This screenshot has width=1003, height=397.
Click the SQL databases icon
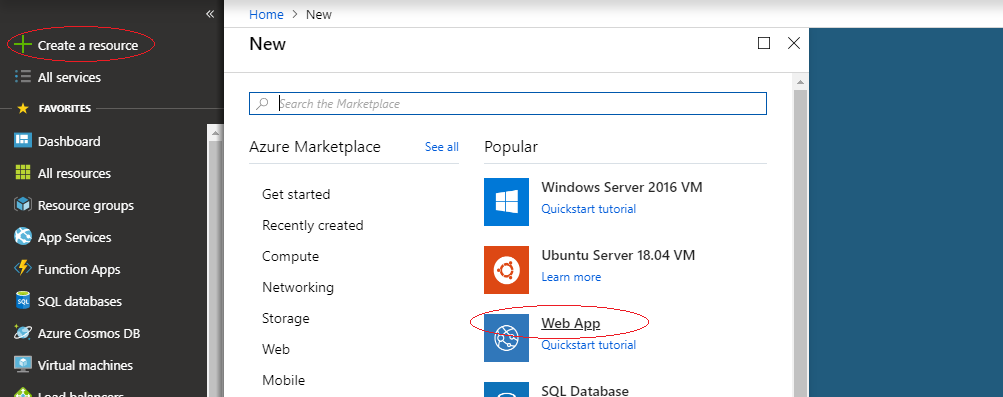(x=22, y=301)
